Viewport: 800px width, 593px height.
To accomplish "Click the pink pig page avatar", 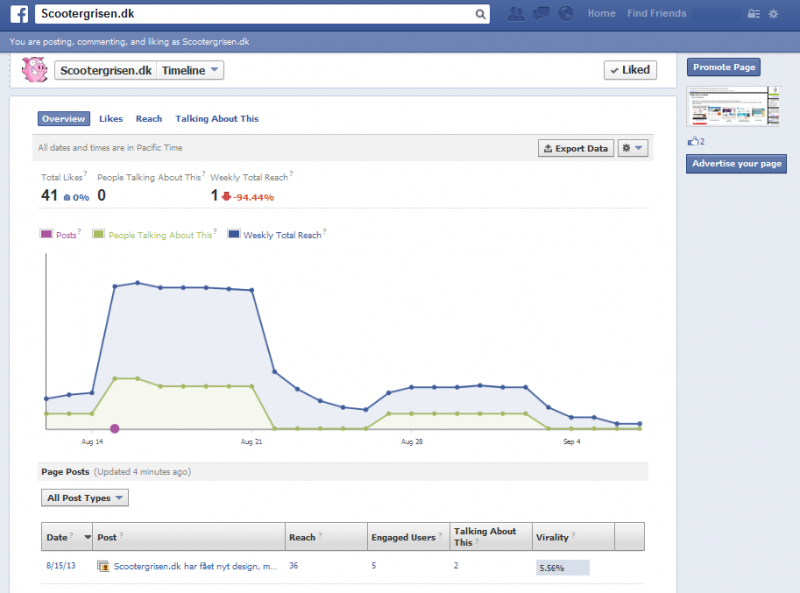I will coord(34,69).
